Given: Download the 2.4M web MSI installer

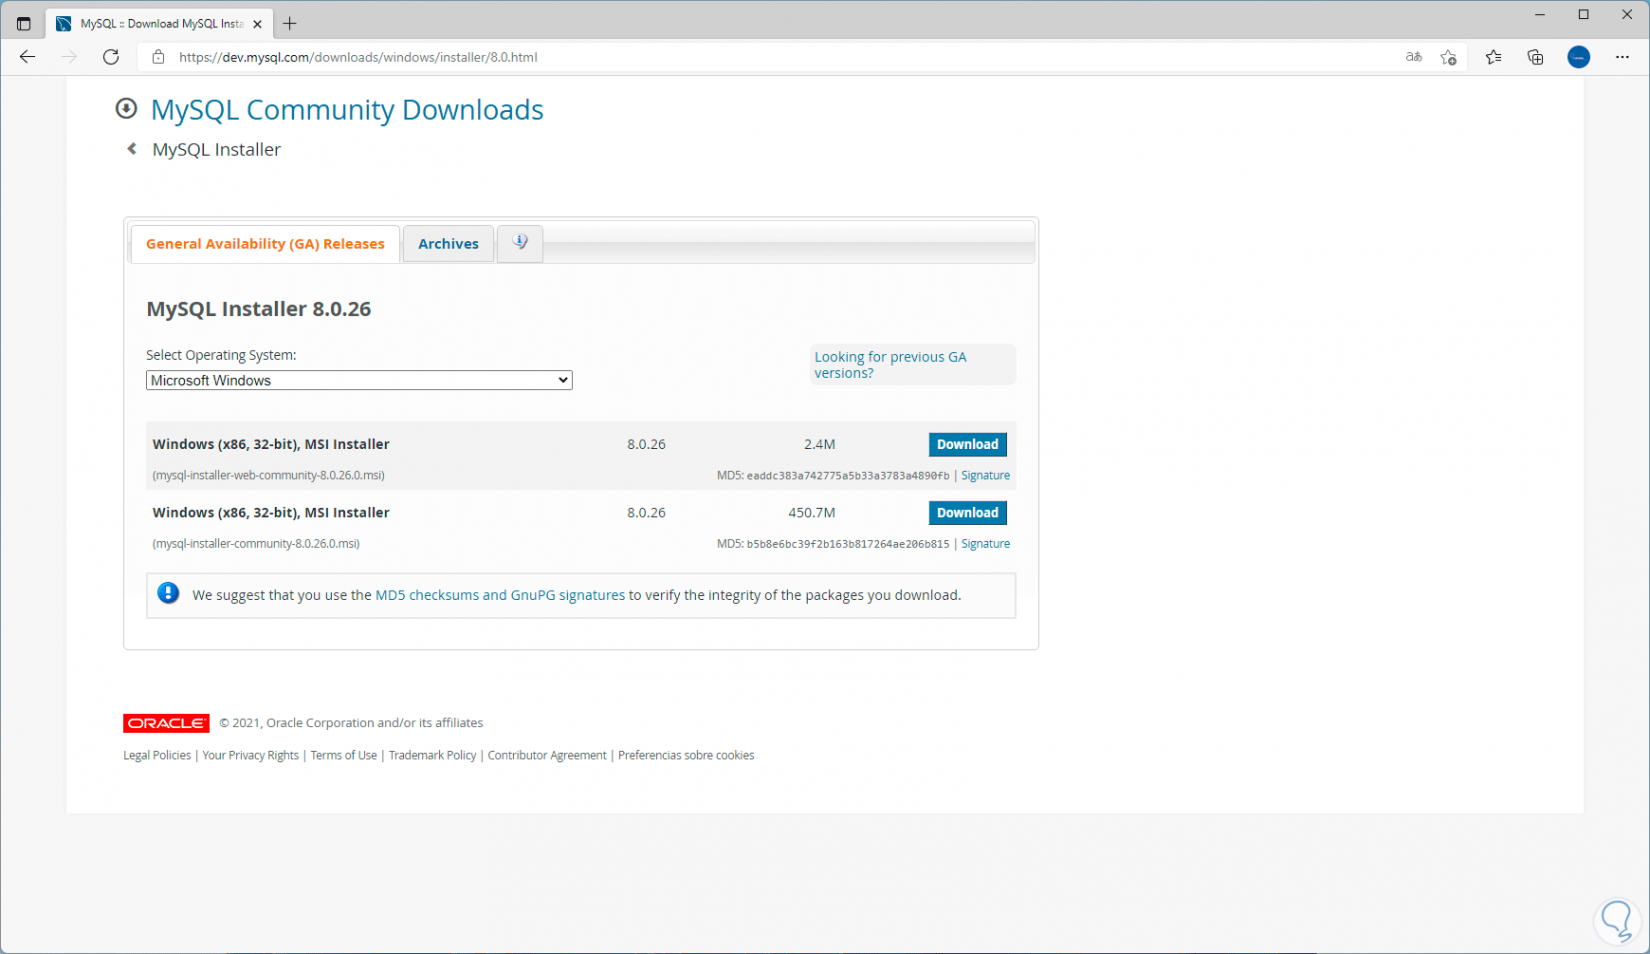Looking at the screenshot, I should [967, 444].
